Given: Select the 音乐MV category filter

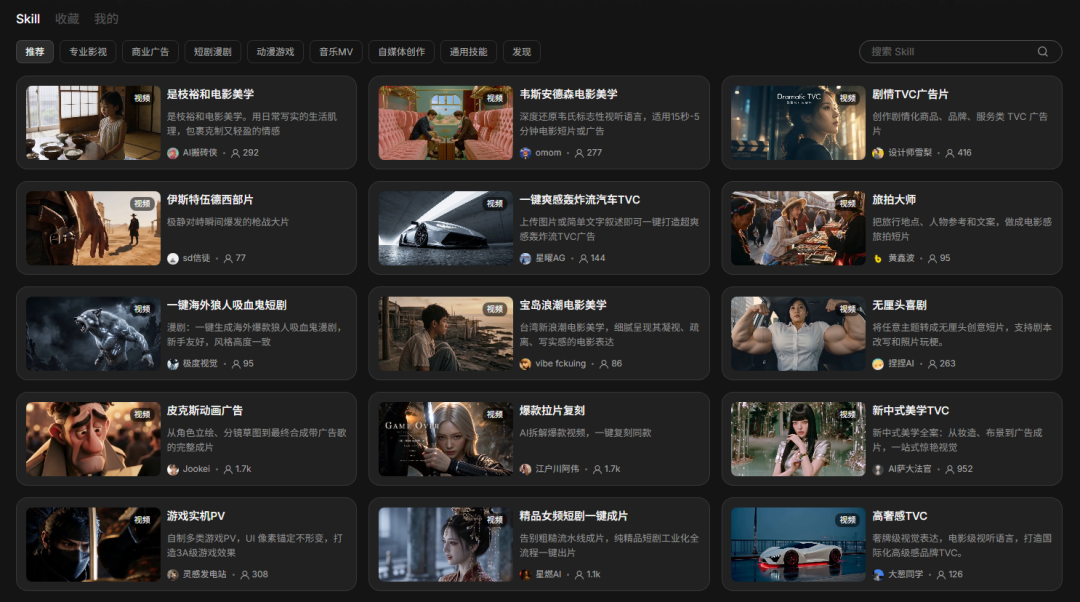Looking at the screenshot, I should tap(336, 52).
